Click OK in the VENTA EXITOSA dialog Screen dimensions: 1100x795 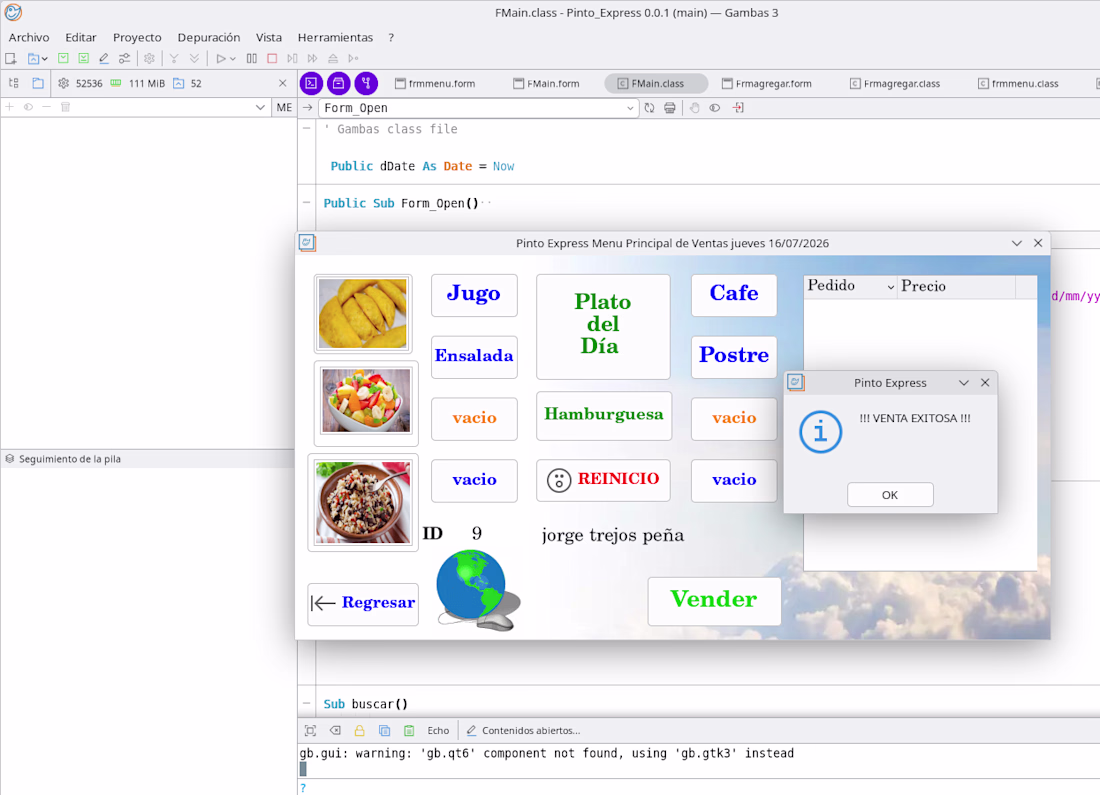(890, 495)
